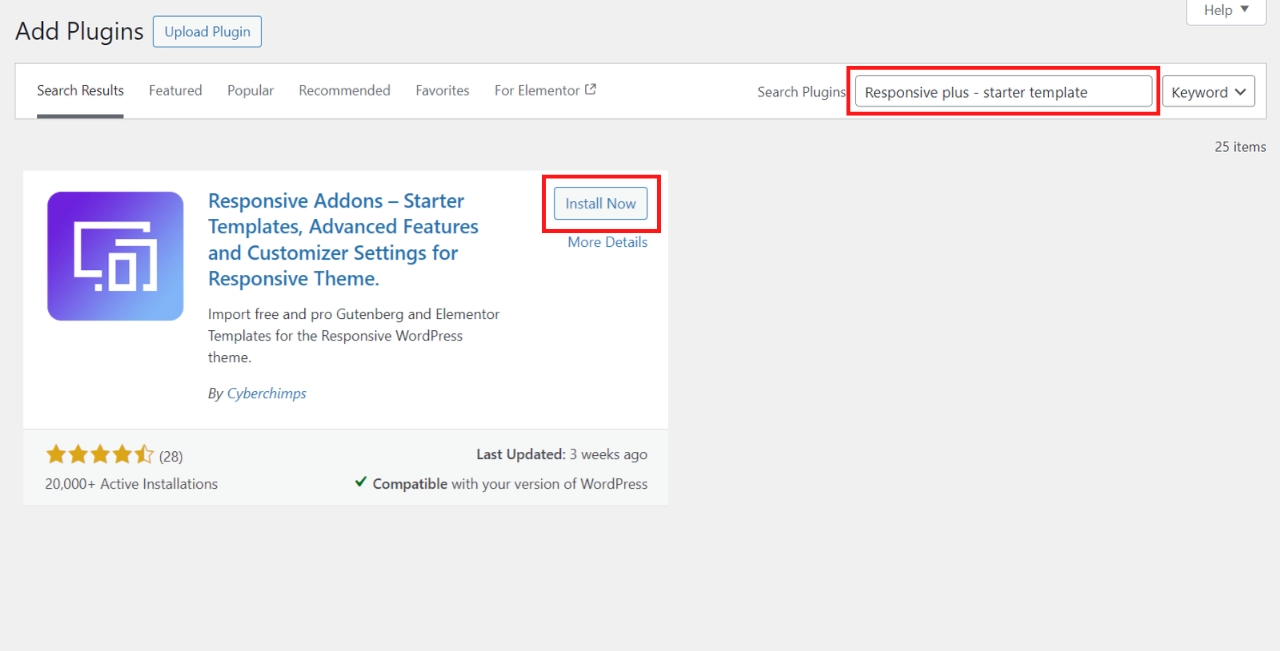Click the Upload Plugin button
This screenshot has height=651, width=1280.
pos(207,31)
